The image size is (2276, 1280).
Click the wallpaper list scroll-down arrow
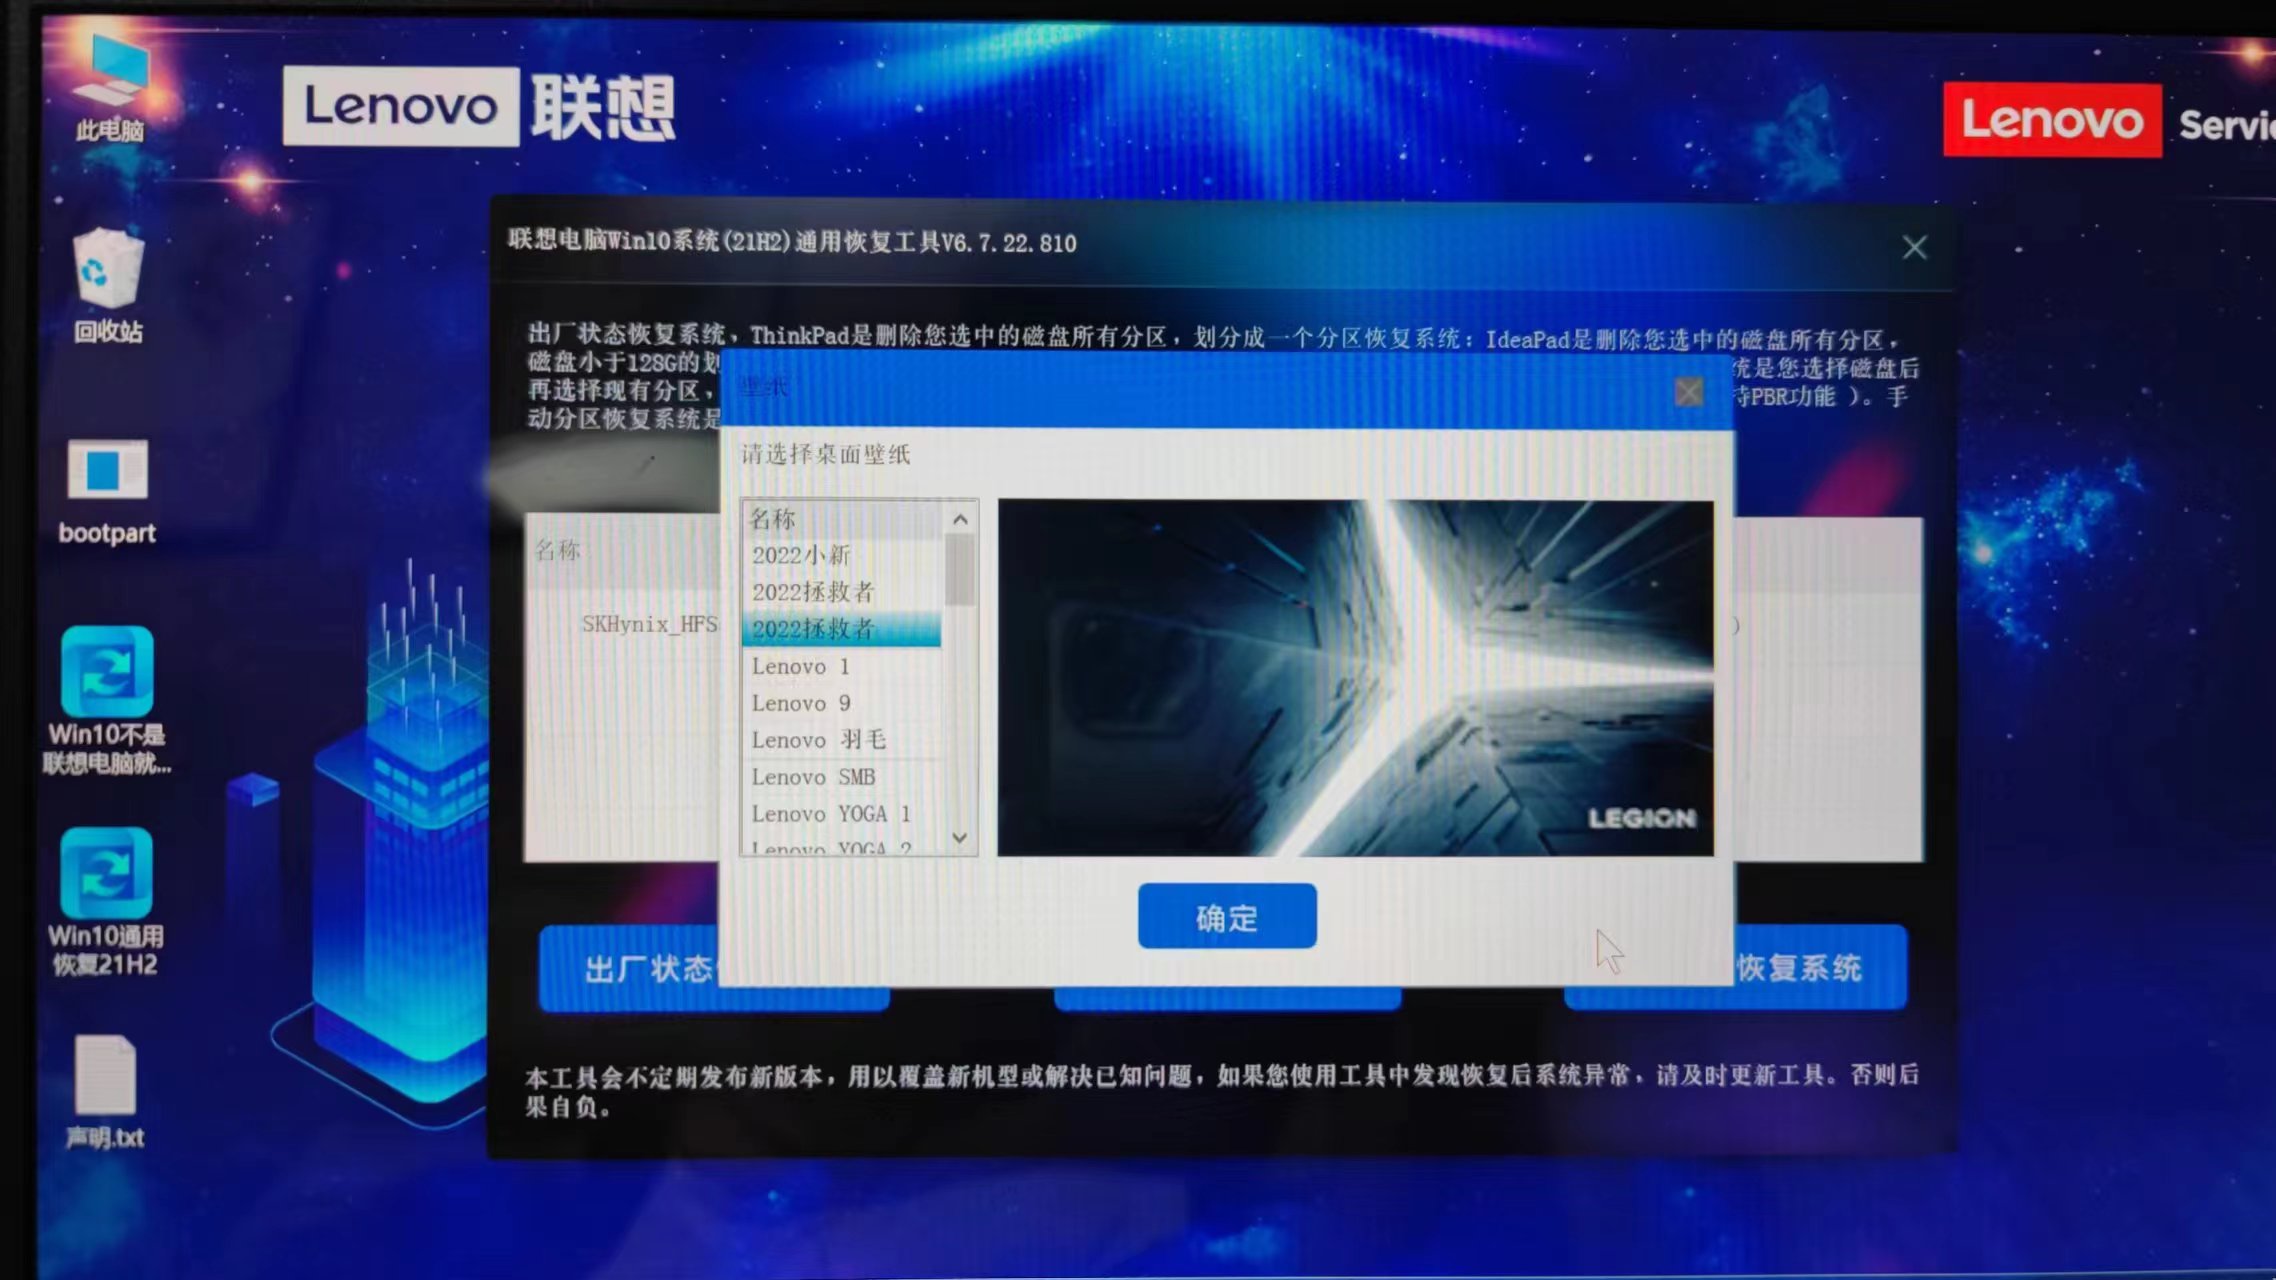point(960,838)
